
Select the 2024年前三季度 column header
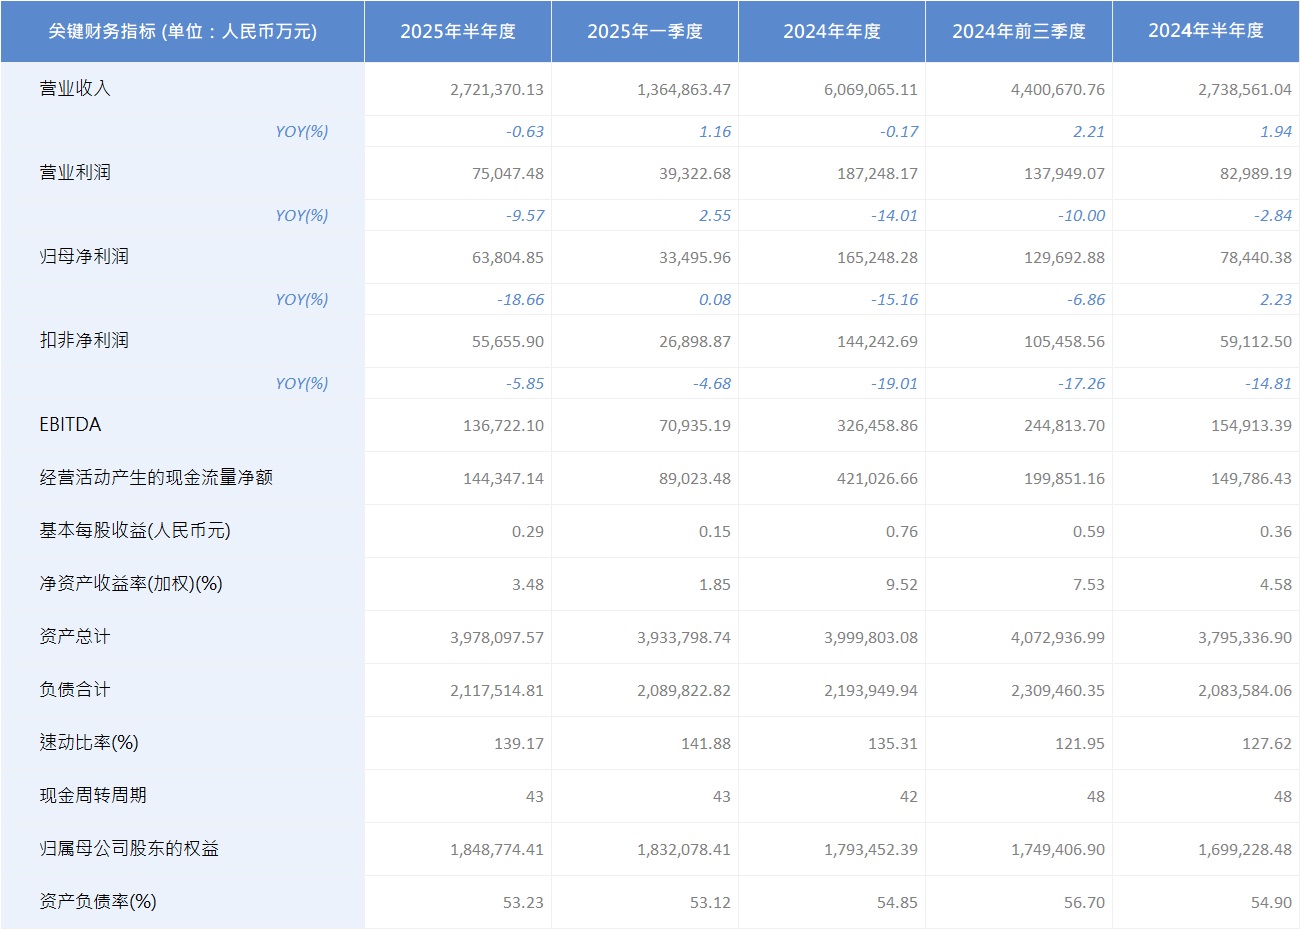pos(1018,32)
